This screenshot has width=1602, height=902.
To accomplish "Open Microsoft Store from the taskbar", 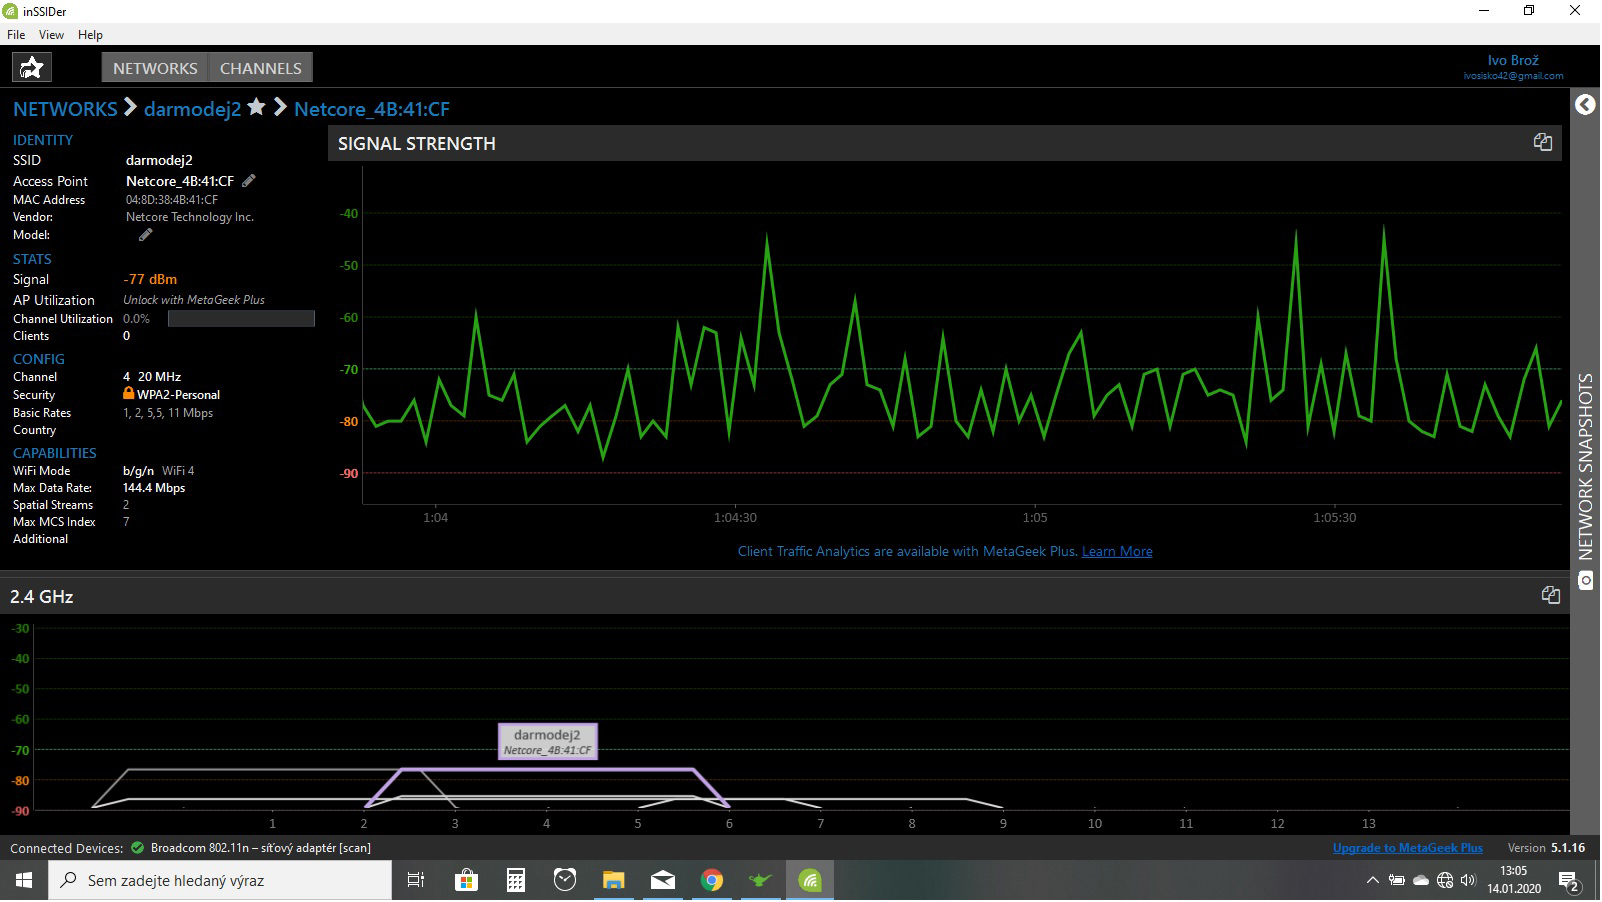I will pos(466,881).
